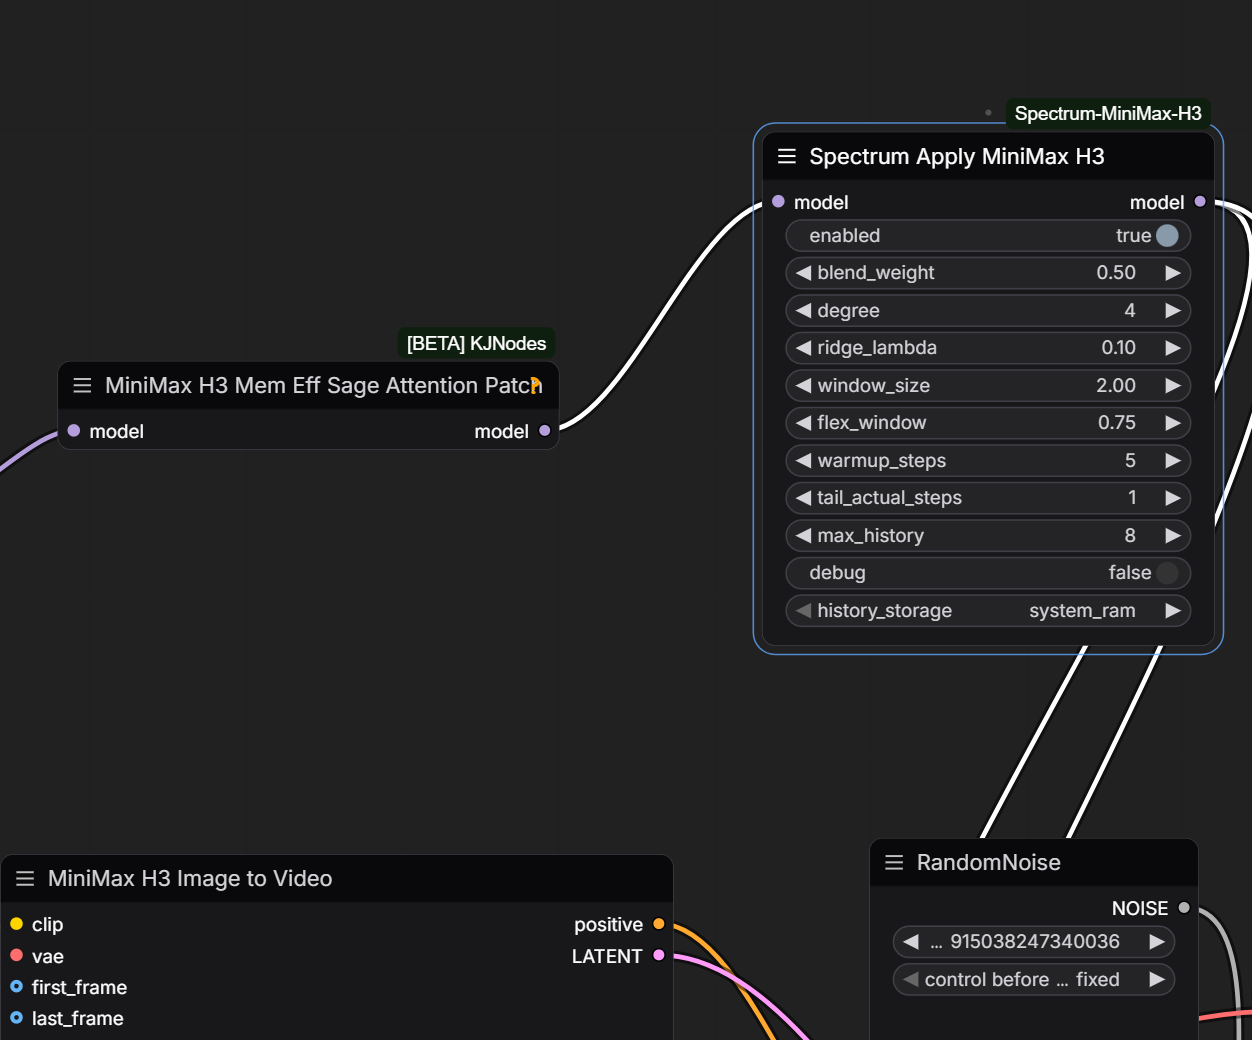
Task: Click the LATENT output dot
Action: point(658,956)
